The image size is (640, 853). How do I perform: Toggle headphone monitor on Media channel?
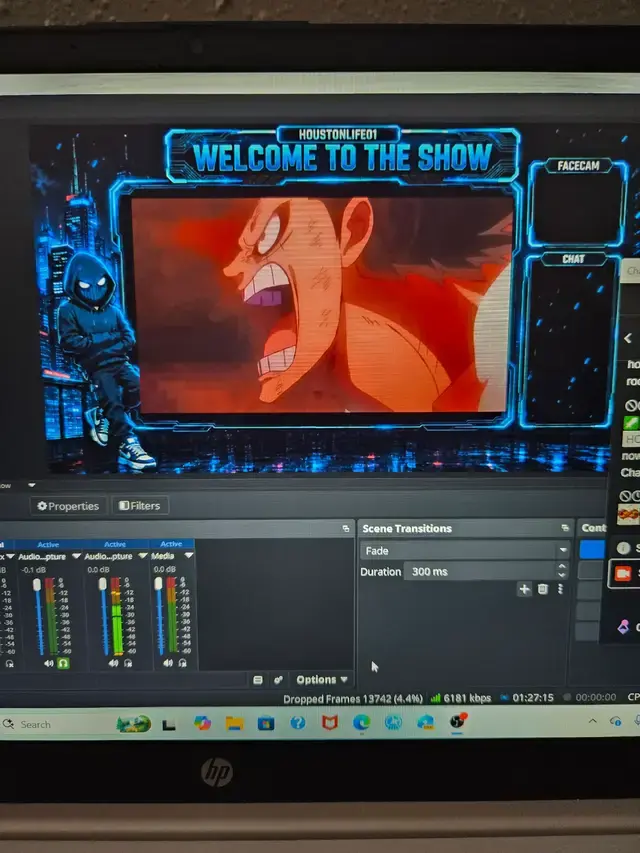tap(182, 663)
